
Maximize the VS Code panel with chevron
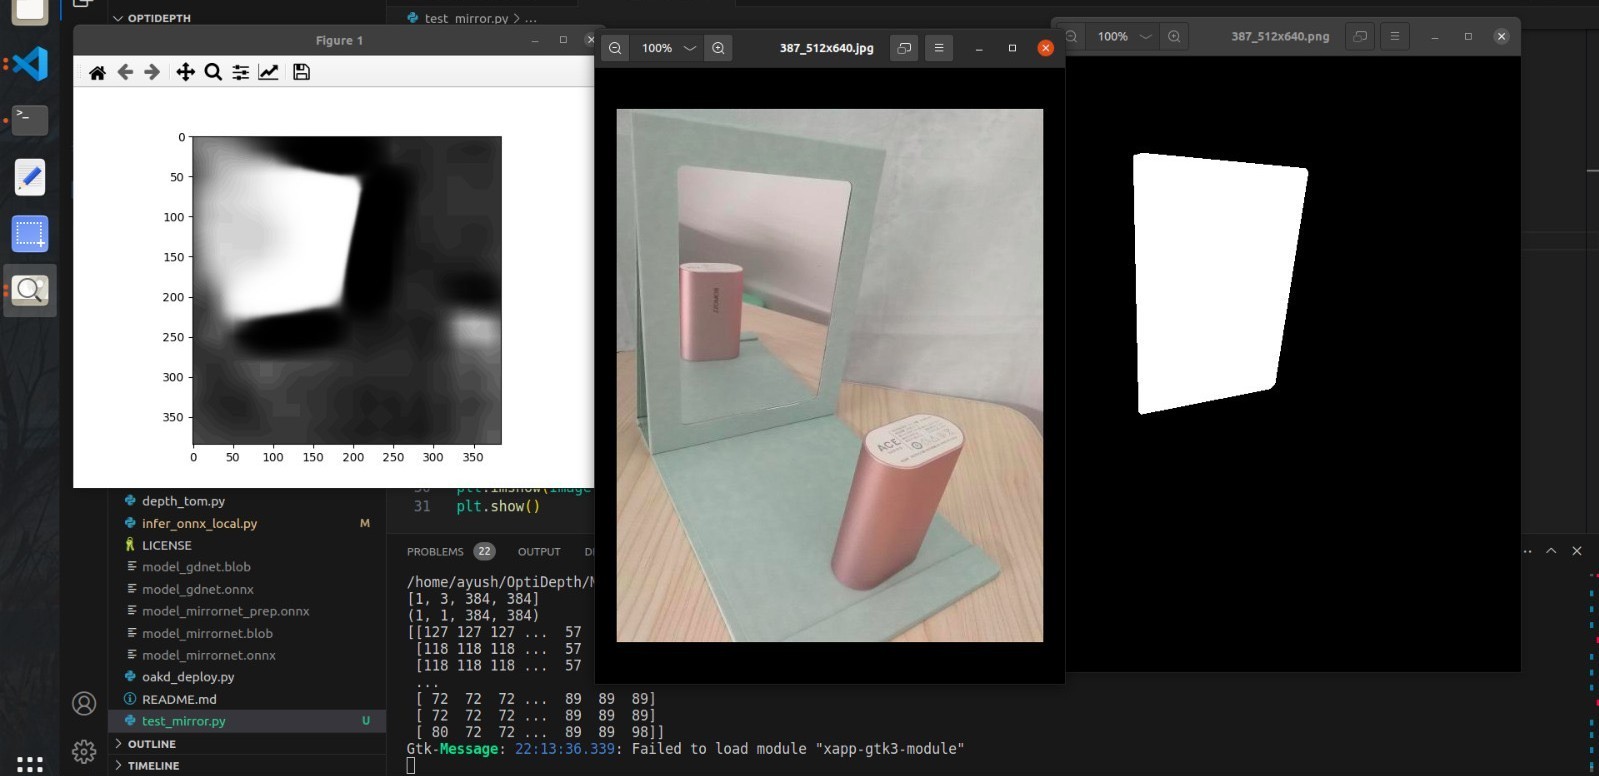1551,551
